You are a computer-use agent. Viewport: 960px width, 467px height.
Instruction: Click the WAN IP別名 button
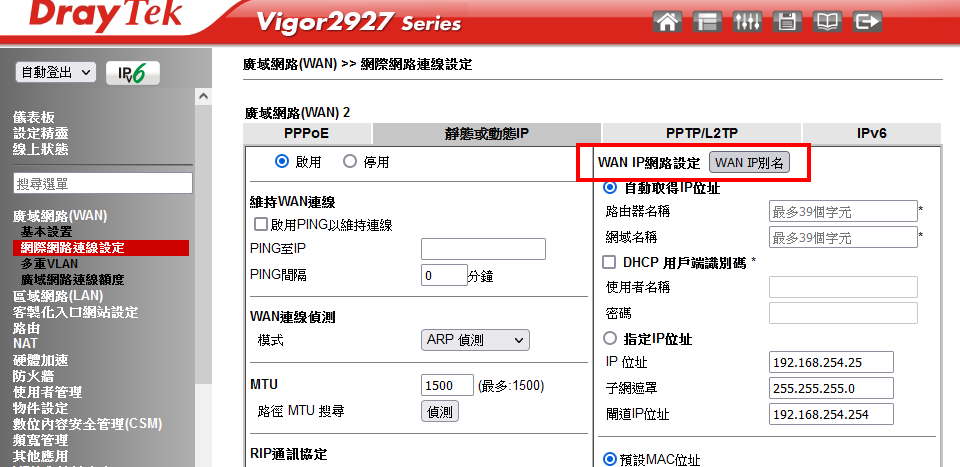(749, 162)
